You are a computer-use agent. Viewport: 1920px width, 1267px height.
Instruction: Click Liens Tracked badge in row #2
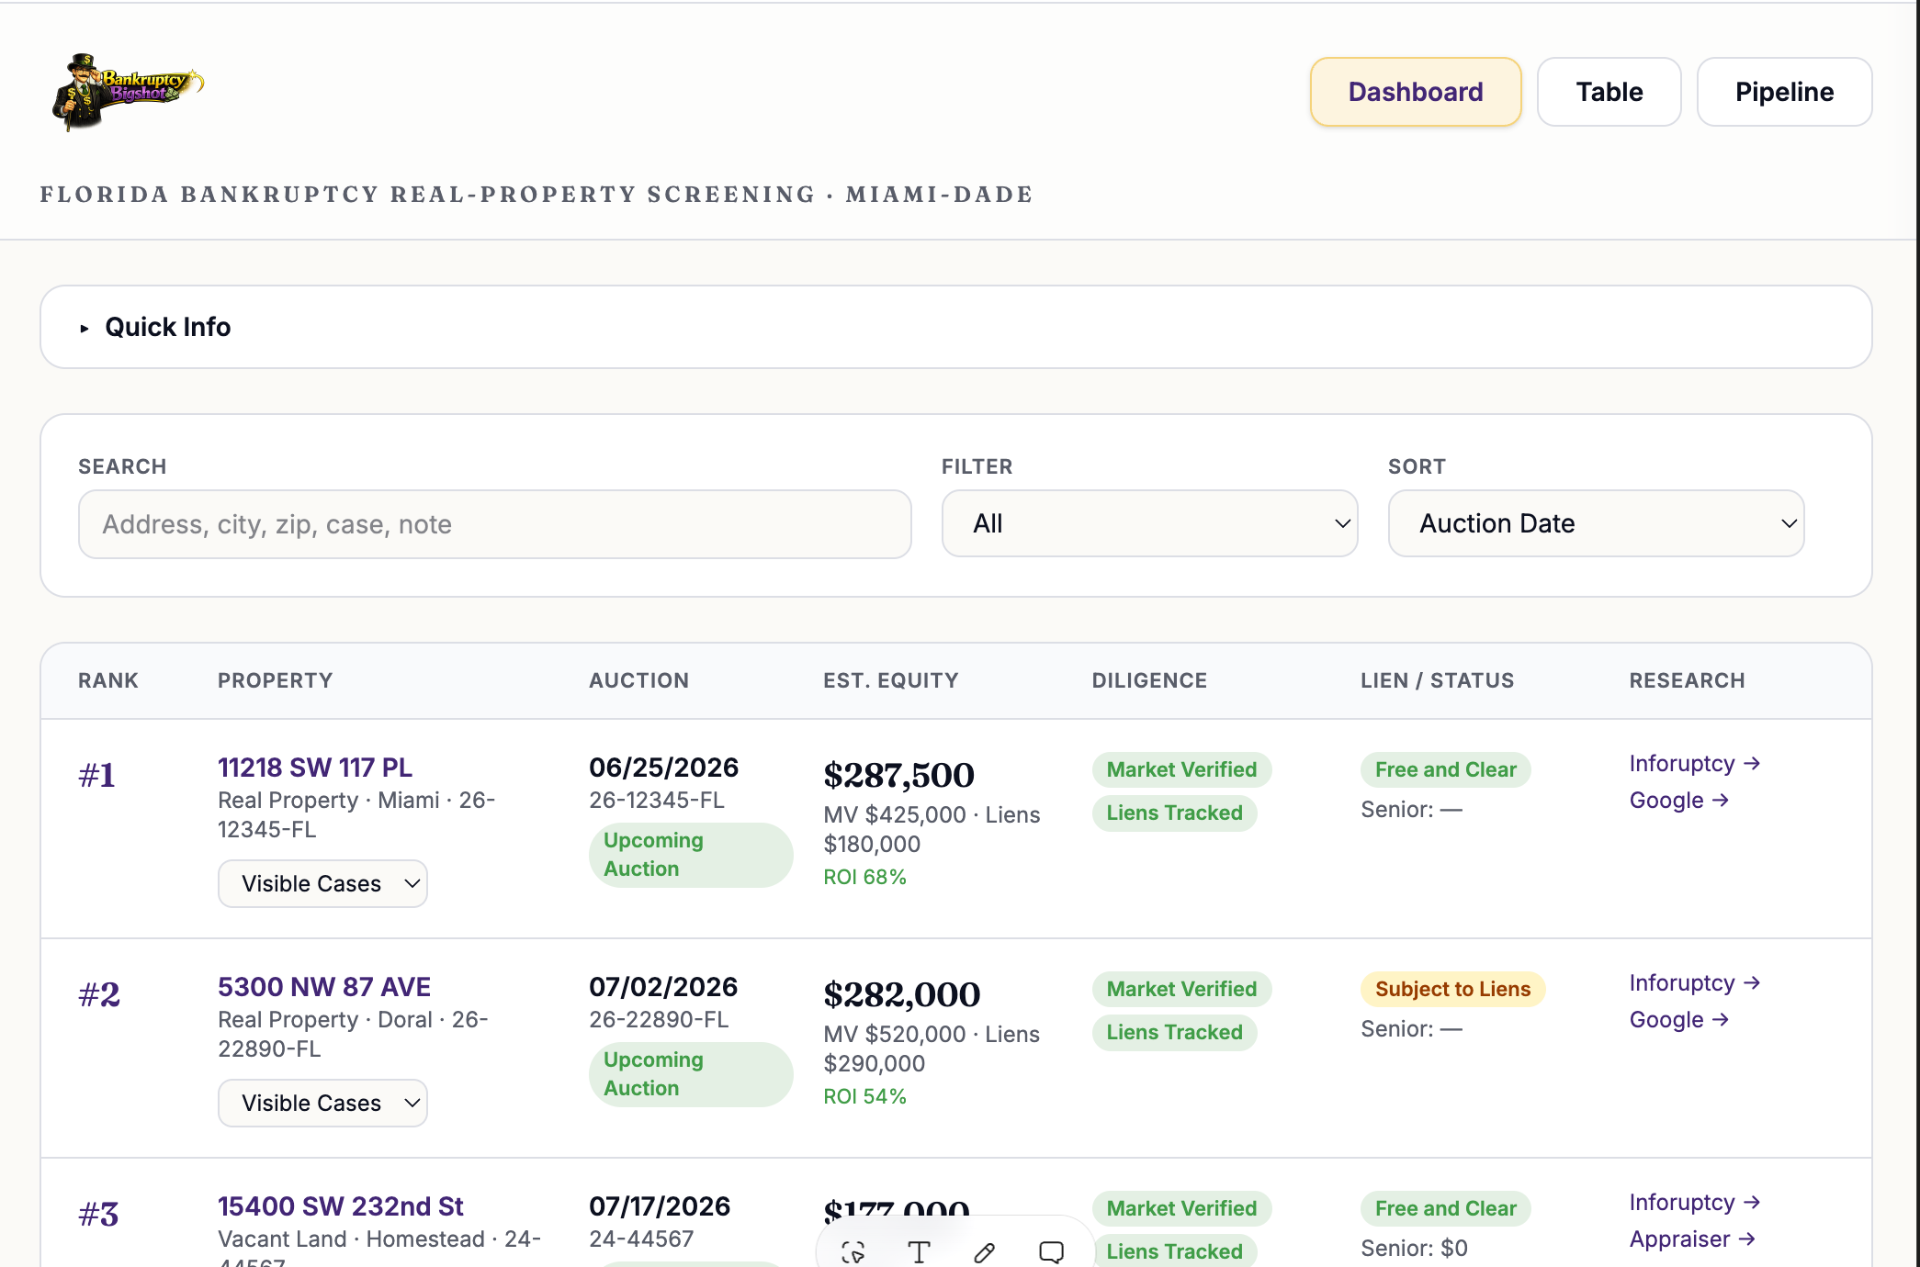pos(1174,1032)
